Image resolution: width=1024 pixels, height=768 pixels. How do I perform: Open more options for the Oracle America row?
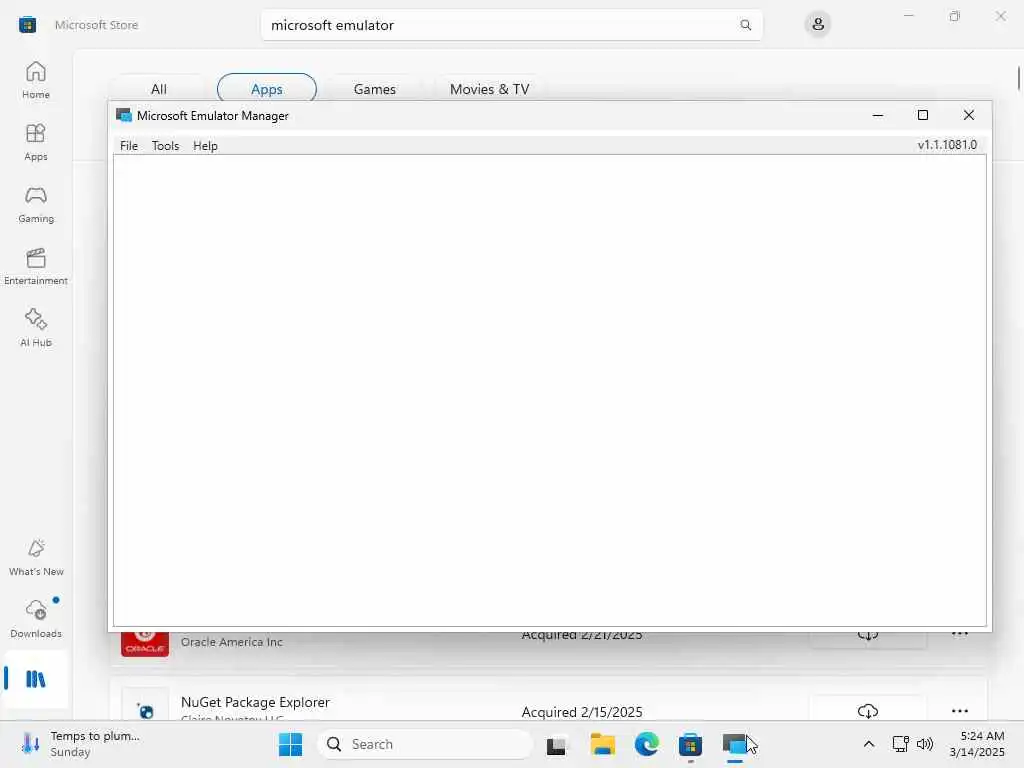pos(959,634)
